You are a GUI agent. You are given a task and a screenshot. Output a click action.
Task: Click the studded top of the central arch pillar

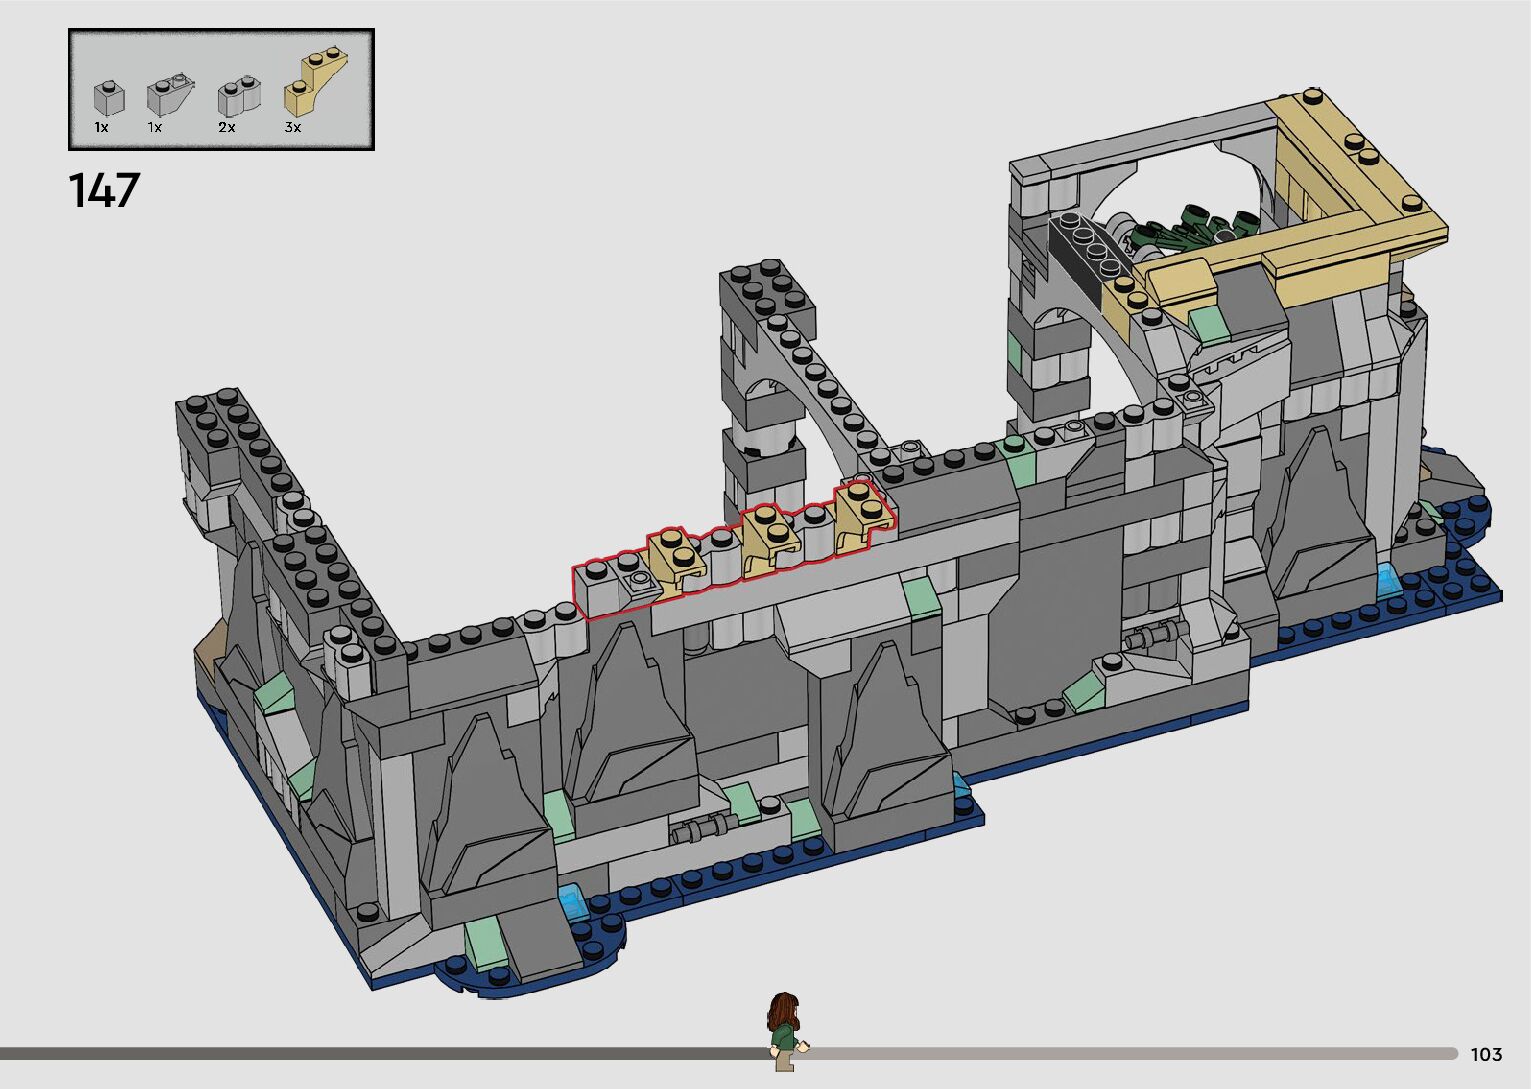pyautogui.click(x=767, y=287)
